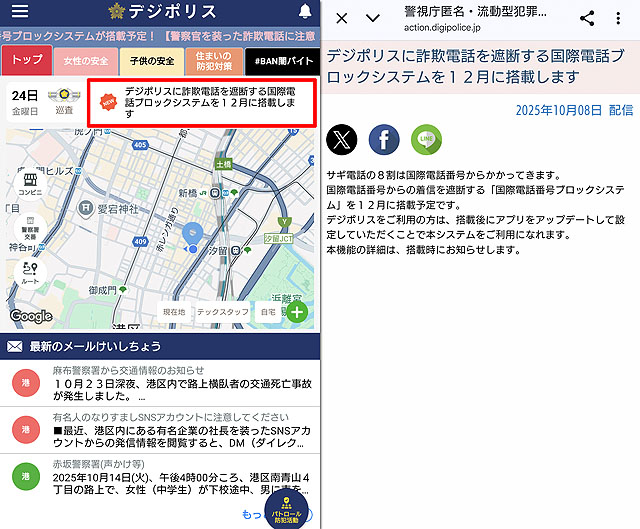This screenshot has width=640, height=529.
Task: Open the hamburger menu in Digi Police
Action: (x=19, y=12)
